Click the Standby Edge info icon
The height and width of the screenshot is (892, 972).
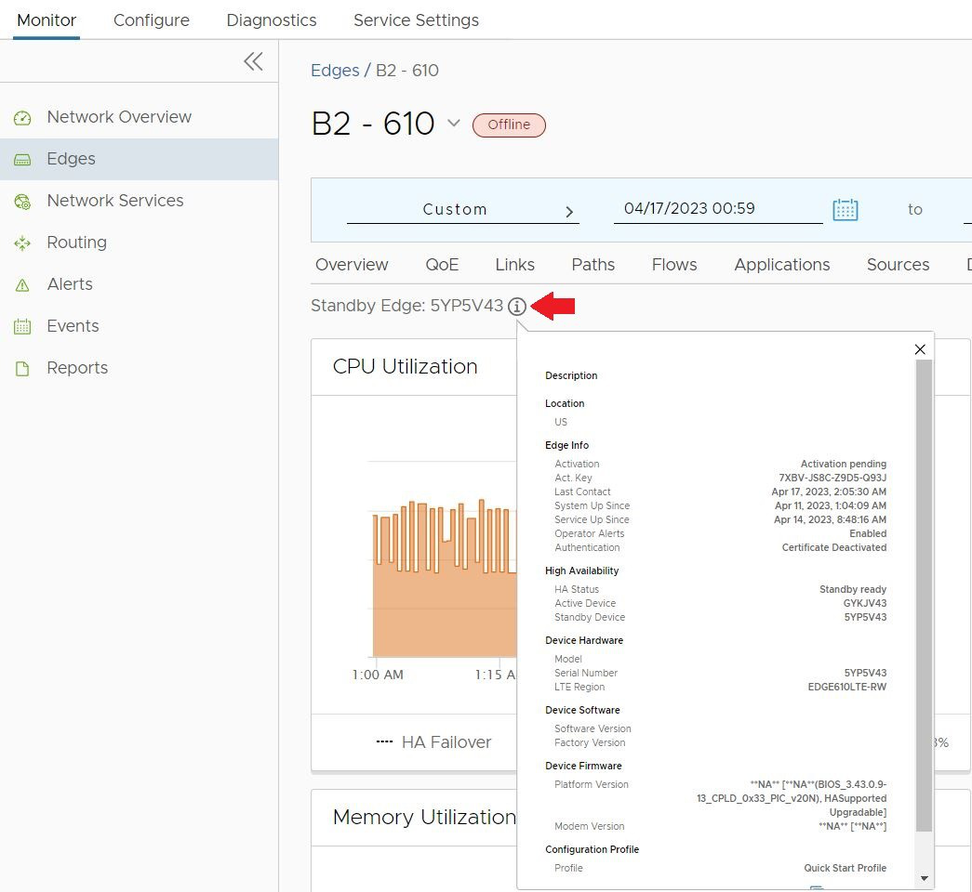click(x=516, y=307)
